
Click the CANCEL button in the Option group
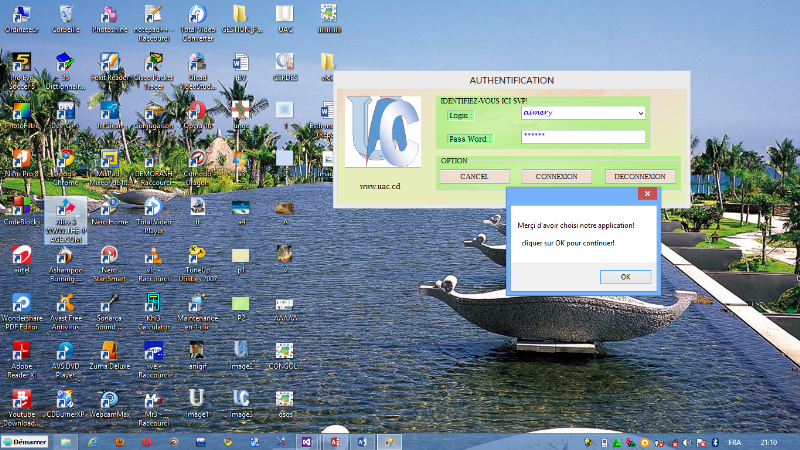point(474,176)
